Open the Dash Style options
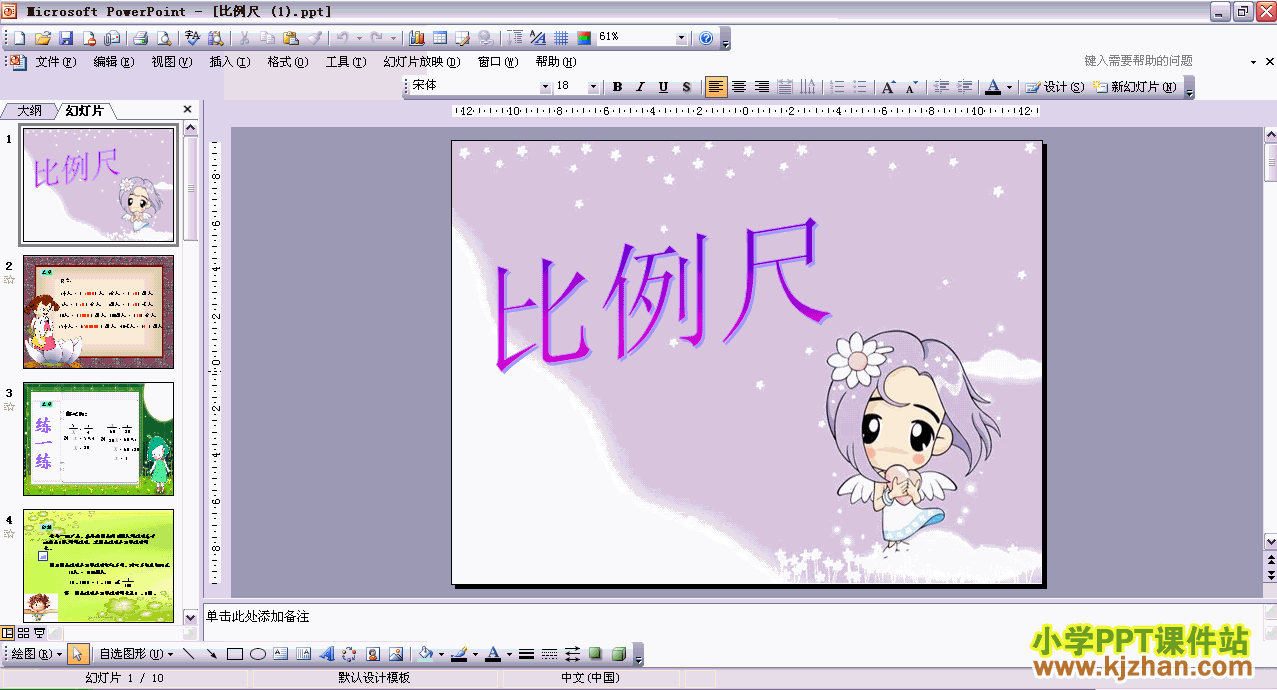The image size is (1277, 690). coord(549,654)
